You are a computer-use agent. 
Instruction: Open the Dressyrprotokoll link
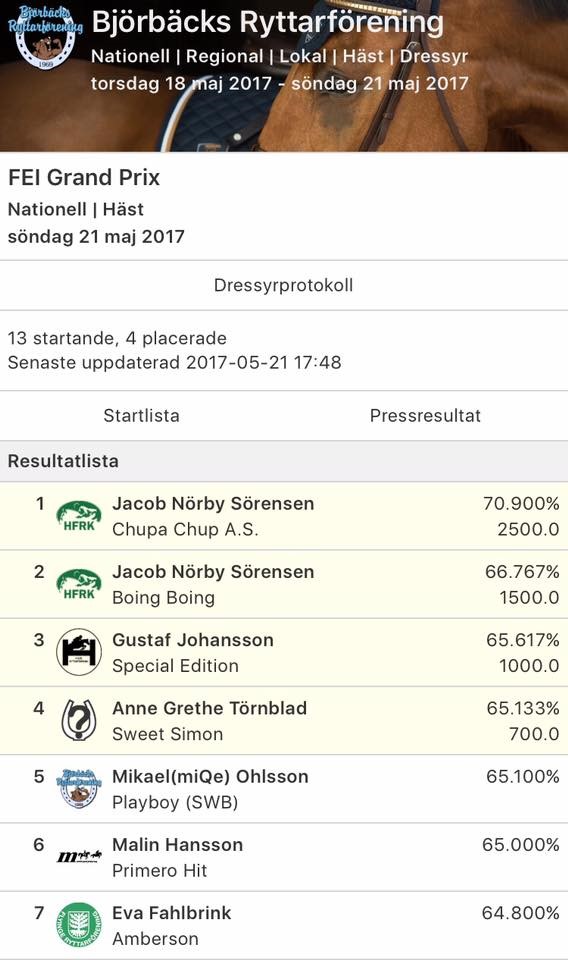(283, 285)
